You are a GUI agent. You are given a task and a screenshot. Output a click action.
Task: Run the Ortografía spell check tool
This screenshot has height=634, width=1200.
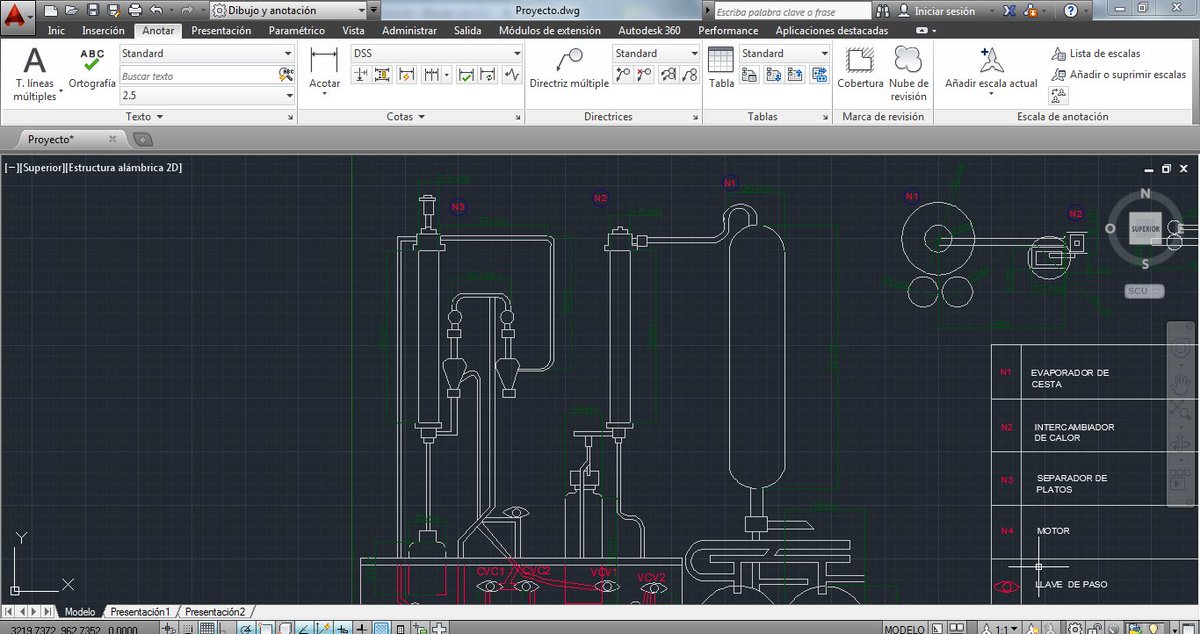click(x=92, y=68)
